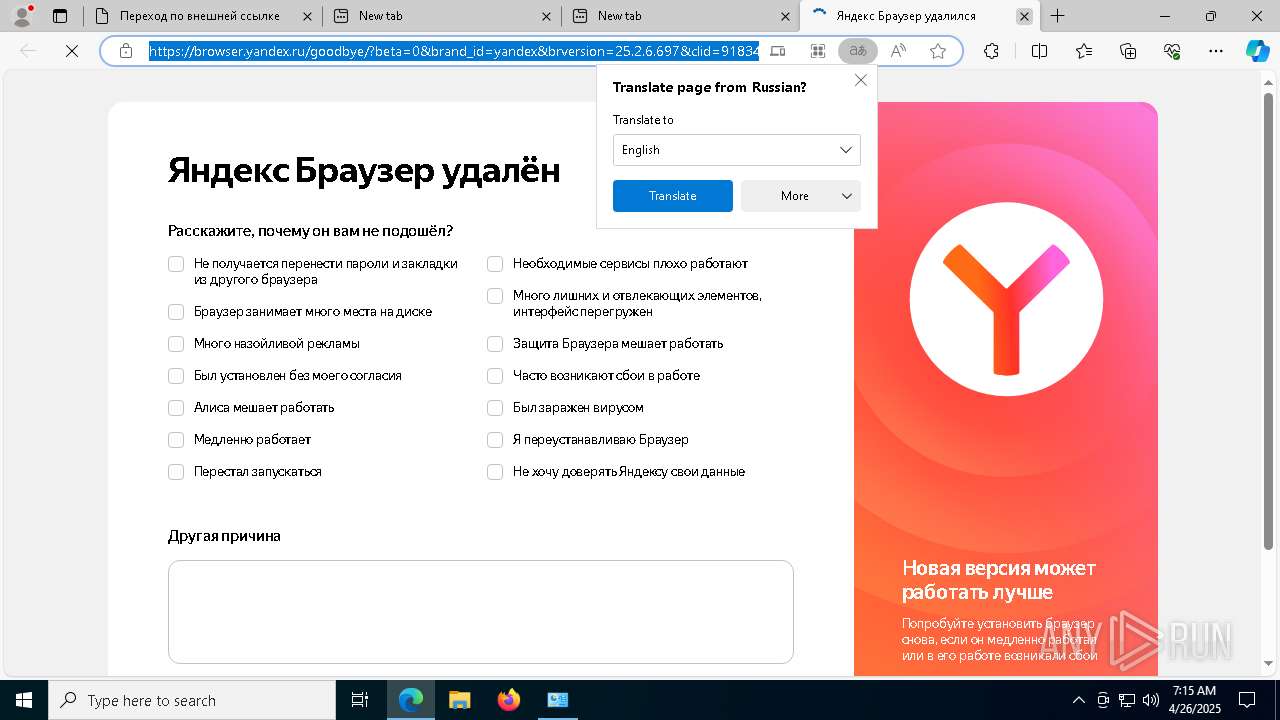Open Browser essentials heart icon
Viewport: 1280px width, 720px height.
pyautogui.click(x=1172, y=51)
